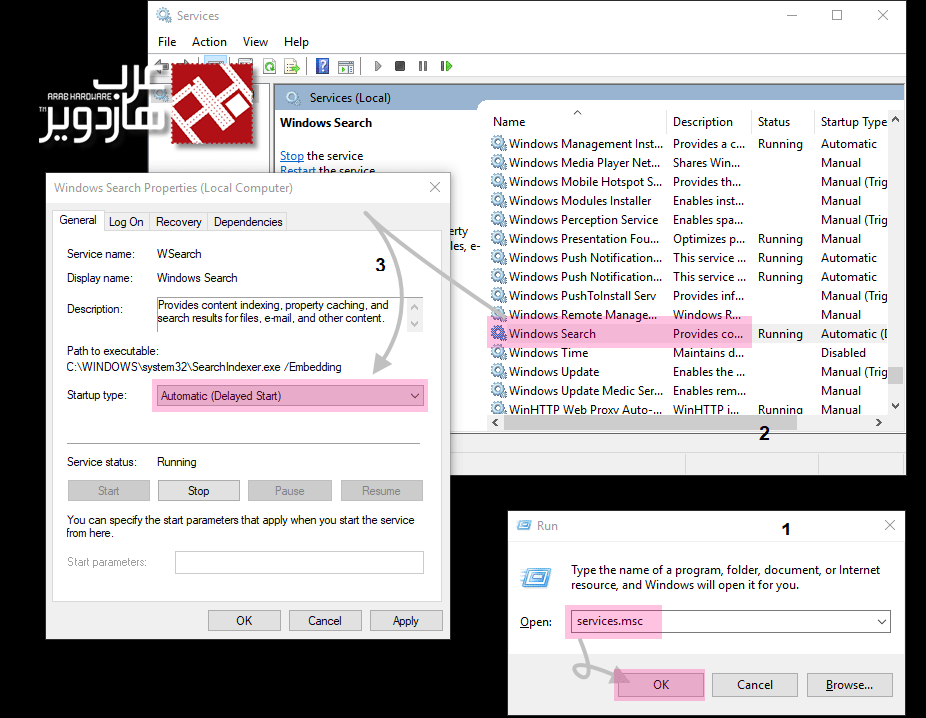Click the gear icon beside Windows Modules Installer
The width and height of the screenshot is (926, 718).
499,200
